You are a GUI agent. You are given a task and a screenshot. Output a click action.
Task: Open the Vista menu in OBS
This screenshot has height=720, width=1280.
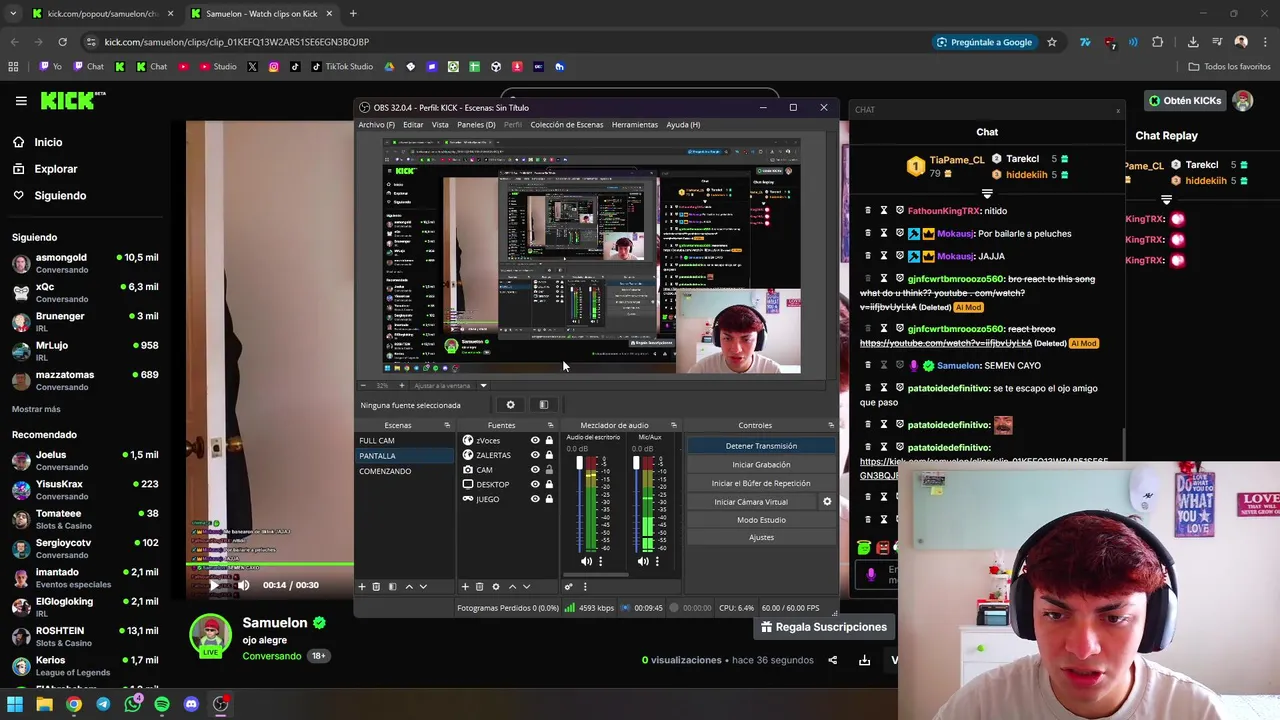(440, 125)
